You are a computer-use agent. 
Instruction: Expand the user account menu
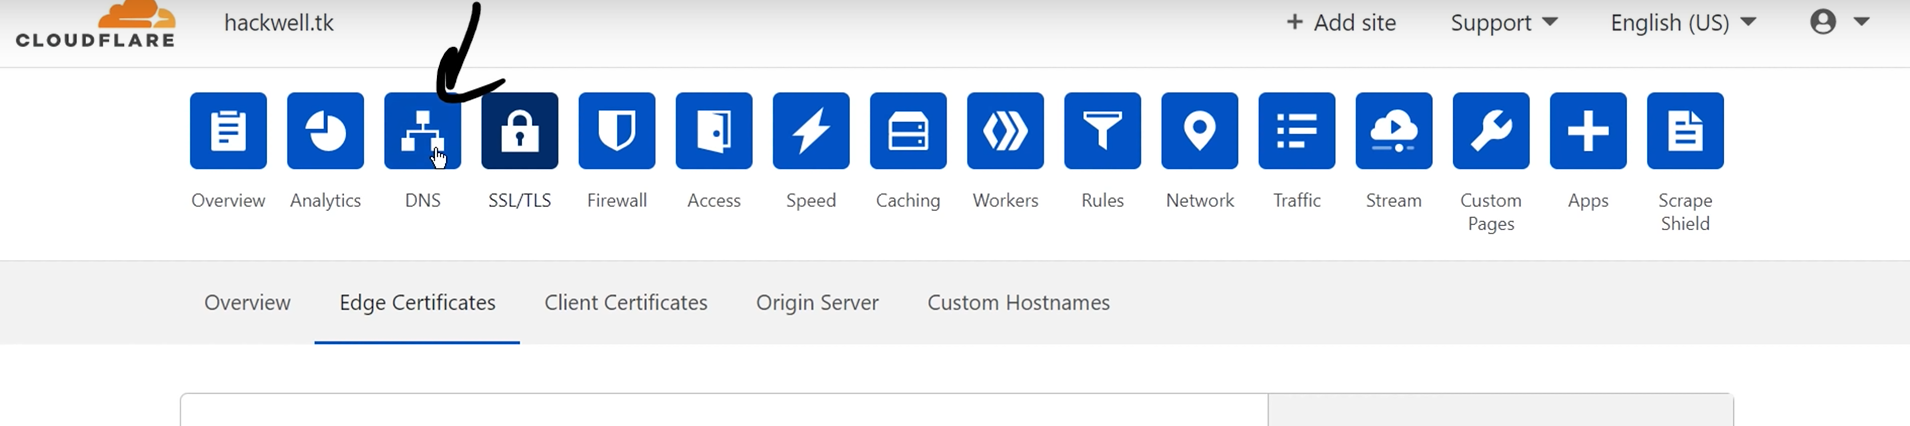[1839, 22]
